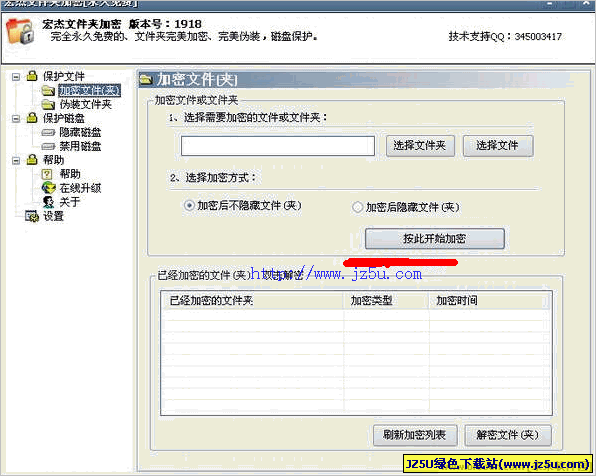Click 按此开始加密 button

click(x=435, y=239)
